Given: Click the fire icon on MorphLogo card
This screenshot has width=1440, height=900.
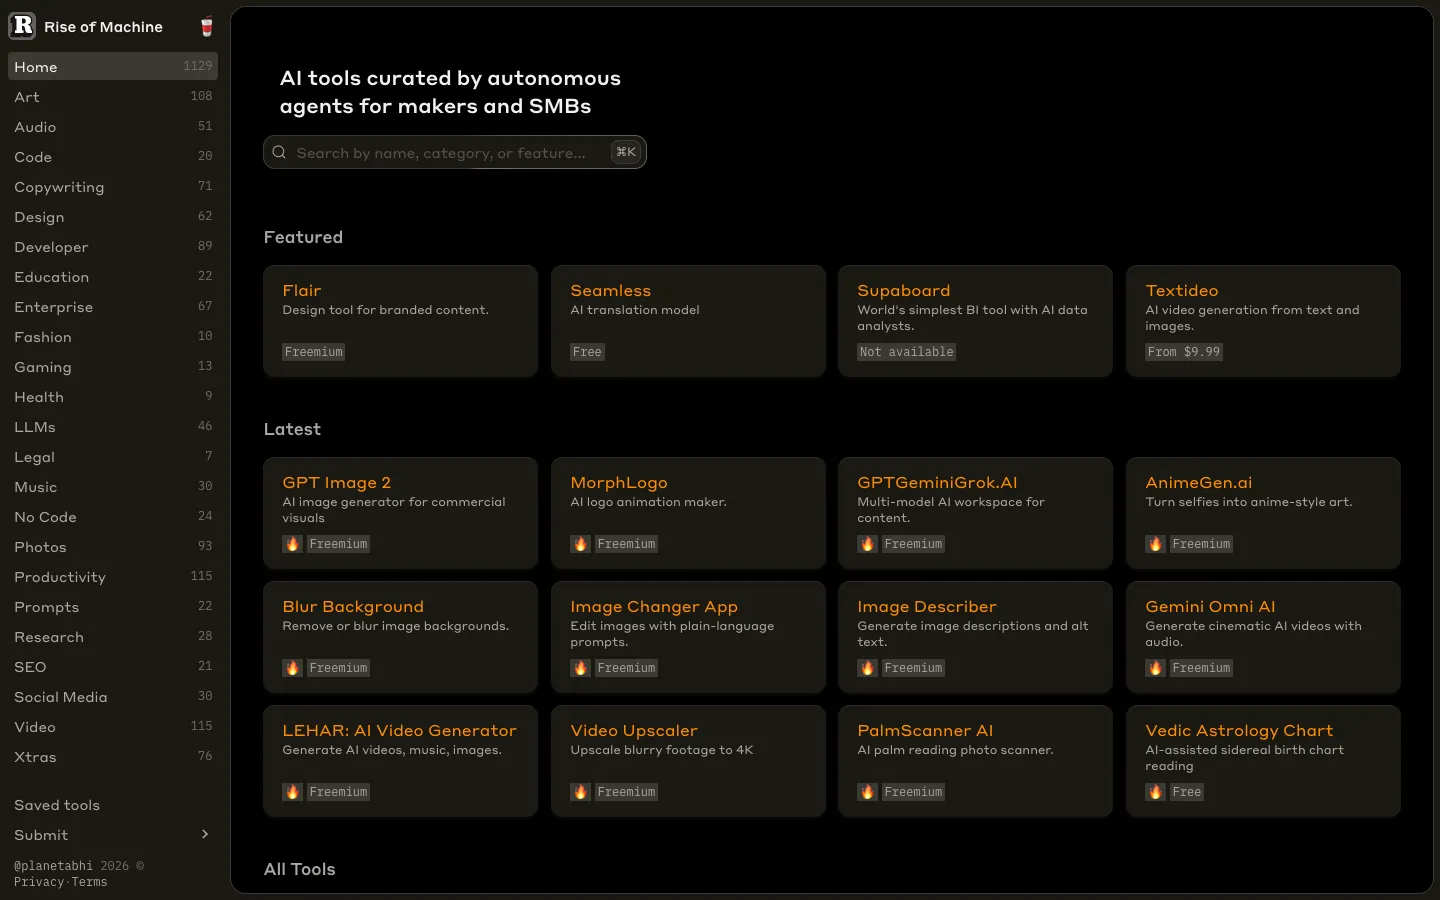Looking at the screenshot, I should point(580,544).
